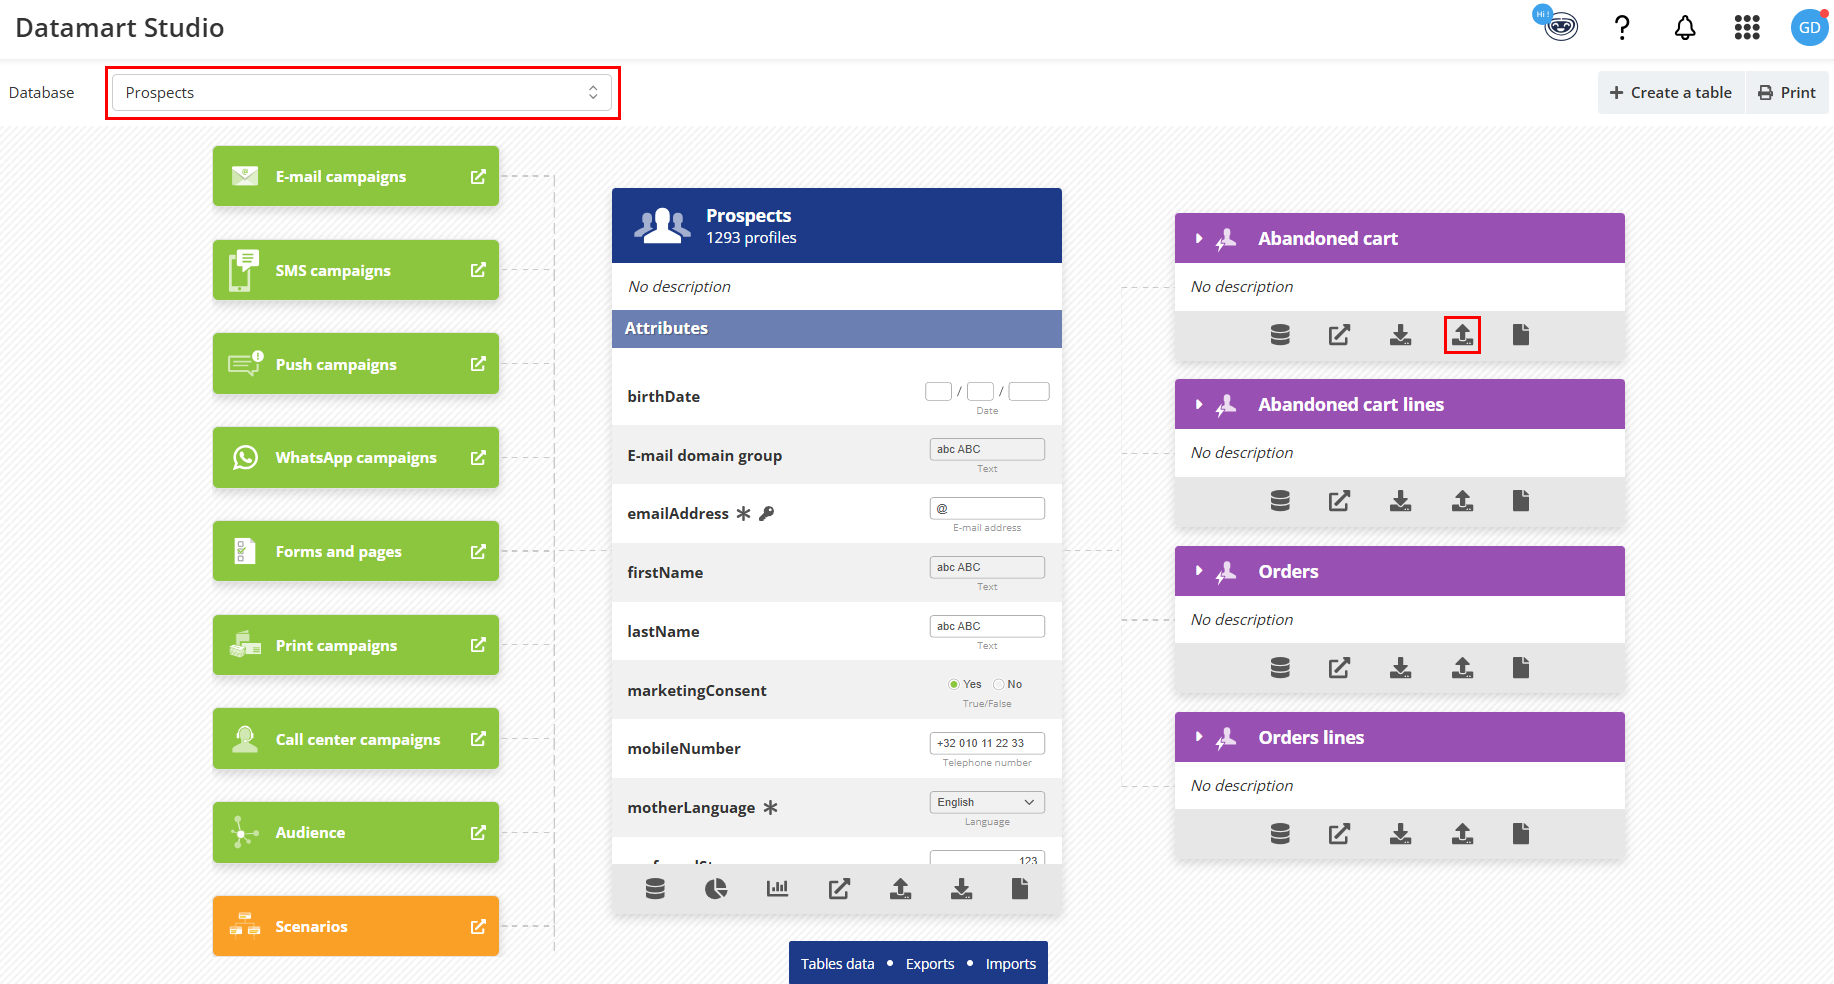
Task: Switch to the Exports tab
Action: tap(930, 964)
